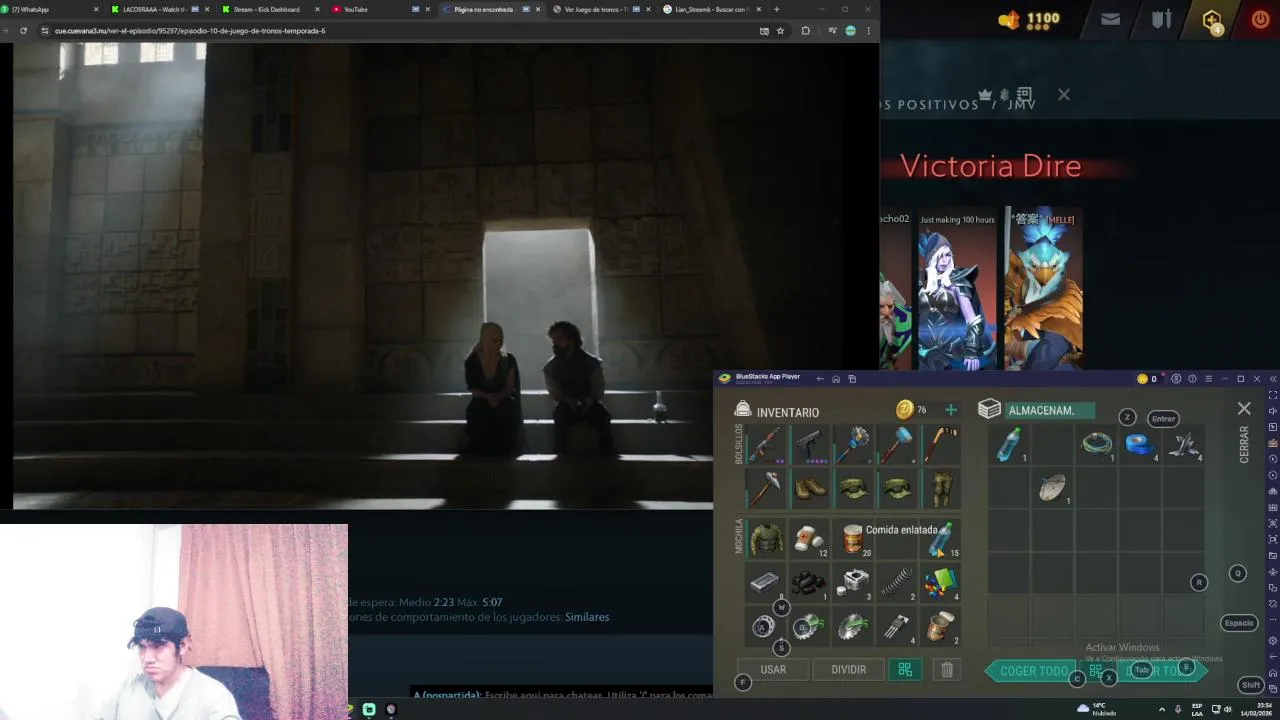1280x720 pixels.
Task: Take the coiled wire from storage
Action: click(1097, 444)
